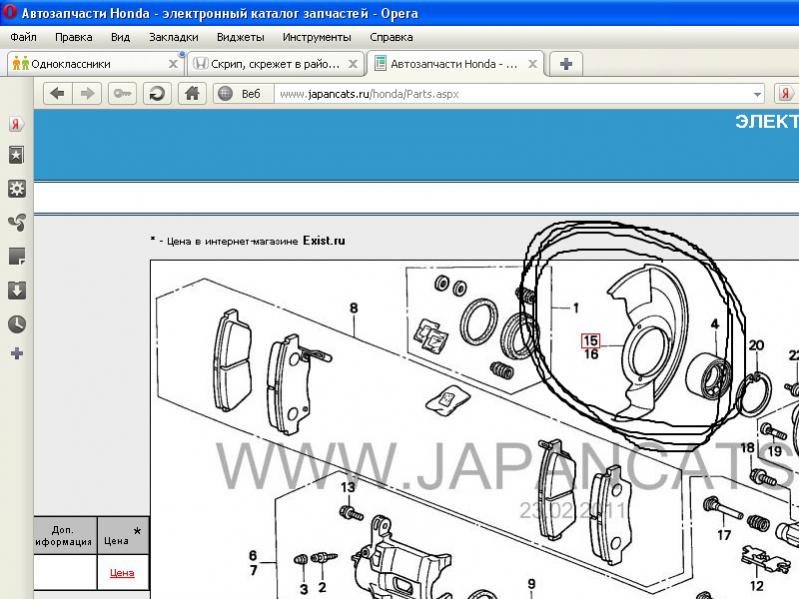The image size is (799, 599).
Task: Open the Инструменты menu
Action: click(x=316, y=37)
